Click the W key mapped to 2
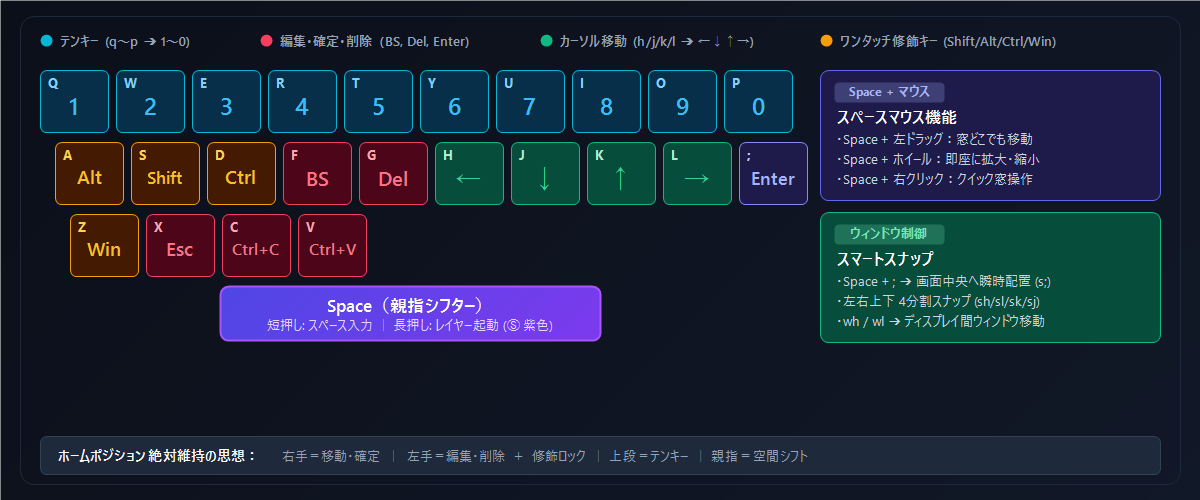Viewport: 1200px width, 500px height. tap(150, 102)
